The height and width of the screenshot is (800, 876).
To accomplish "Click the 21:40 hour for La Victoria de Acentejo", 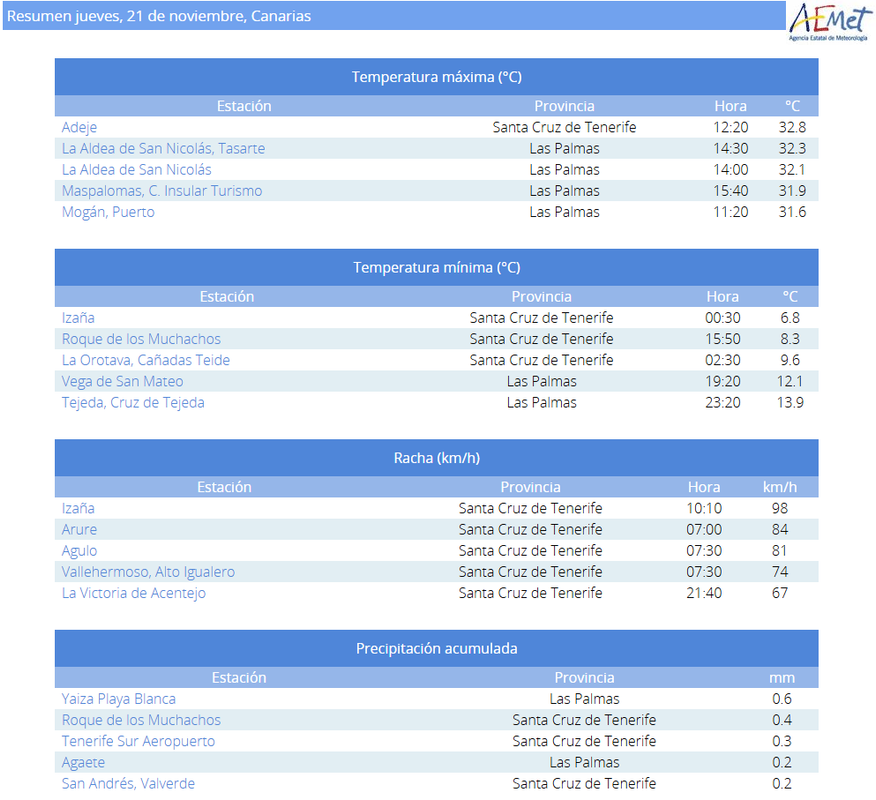I will coord(704,593).
